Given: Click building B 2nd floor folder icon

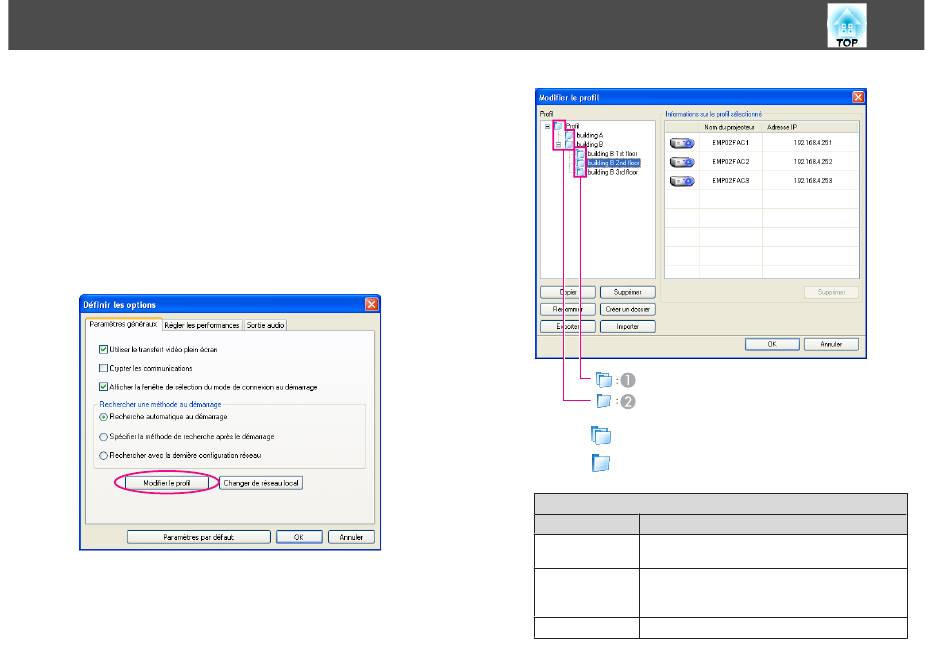Looking at the screenshot, I should pyautogui.click(x=580, y=163).
